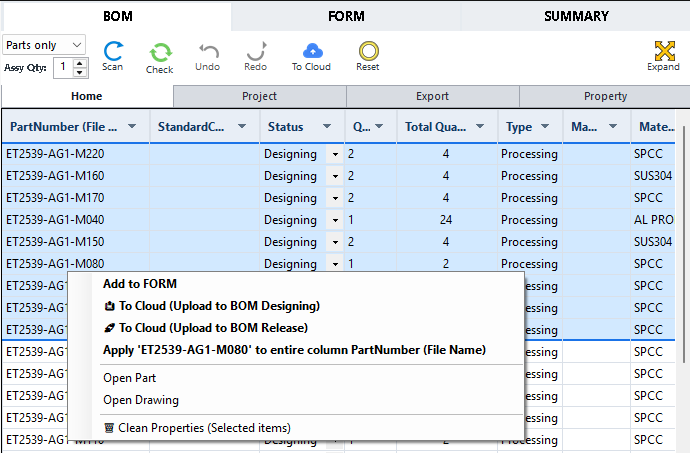The height and width of the screenshot is (453, 690).
Task: Click the Expand arrows icon
Action: (664, 51)
